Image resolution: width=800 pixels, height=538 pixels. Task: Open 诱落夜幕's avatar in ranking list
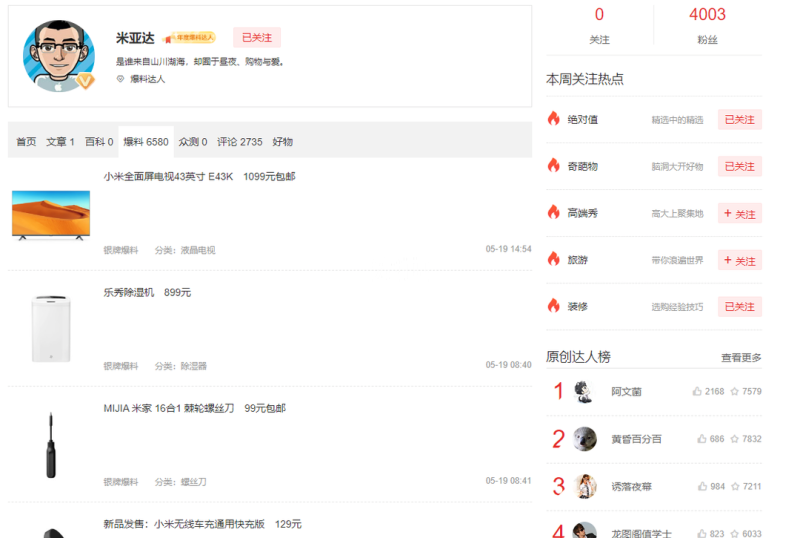(x=585, y=486)
